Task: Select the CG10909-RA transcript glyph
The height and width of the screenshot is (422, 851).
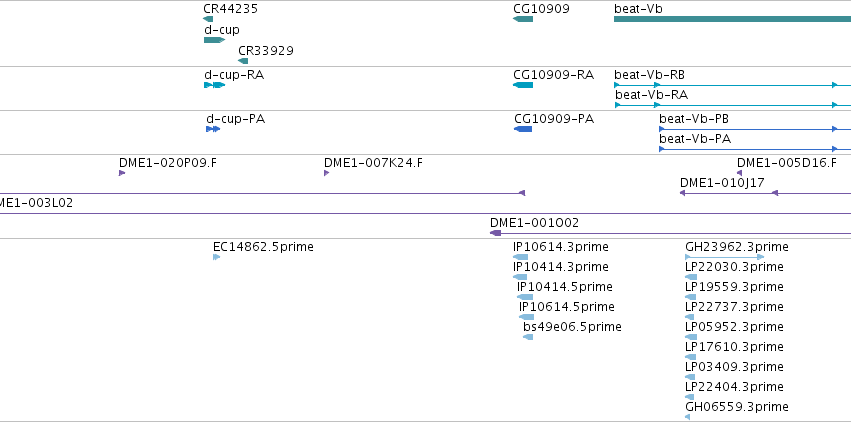Action: (523, 85)
